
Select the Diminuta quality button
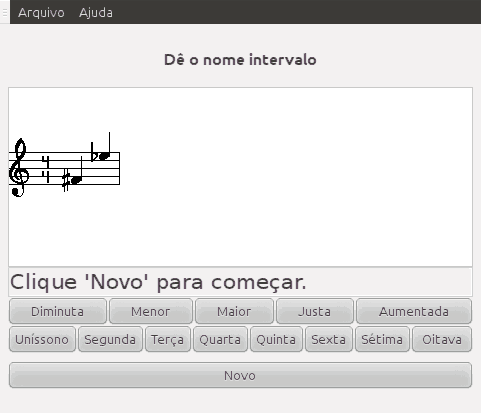tap(58, 311)
